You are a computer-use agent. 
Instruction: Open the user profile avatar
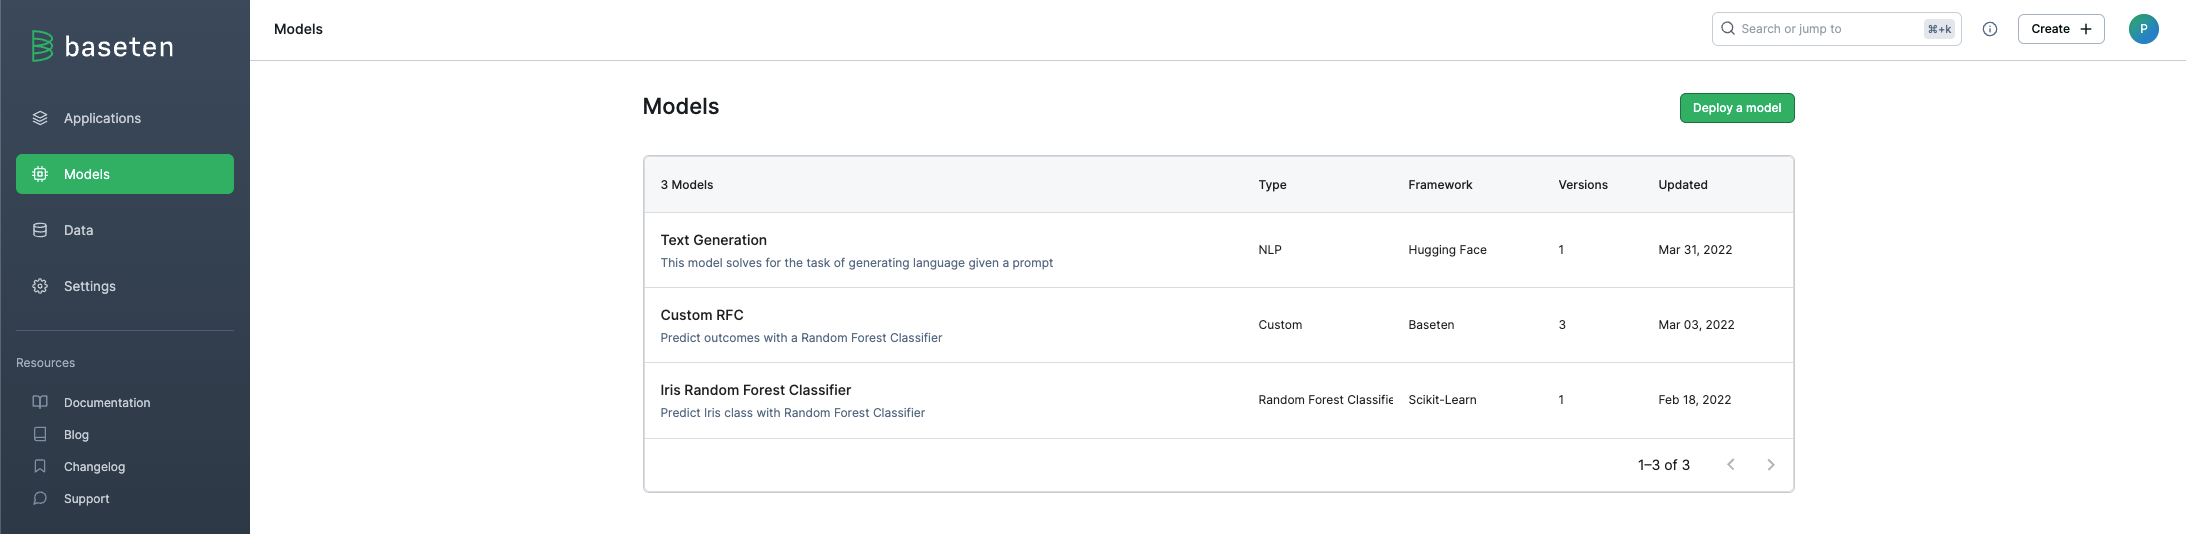(x=2144, y=29)
